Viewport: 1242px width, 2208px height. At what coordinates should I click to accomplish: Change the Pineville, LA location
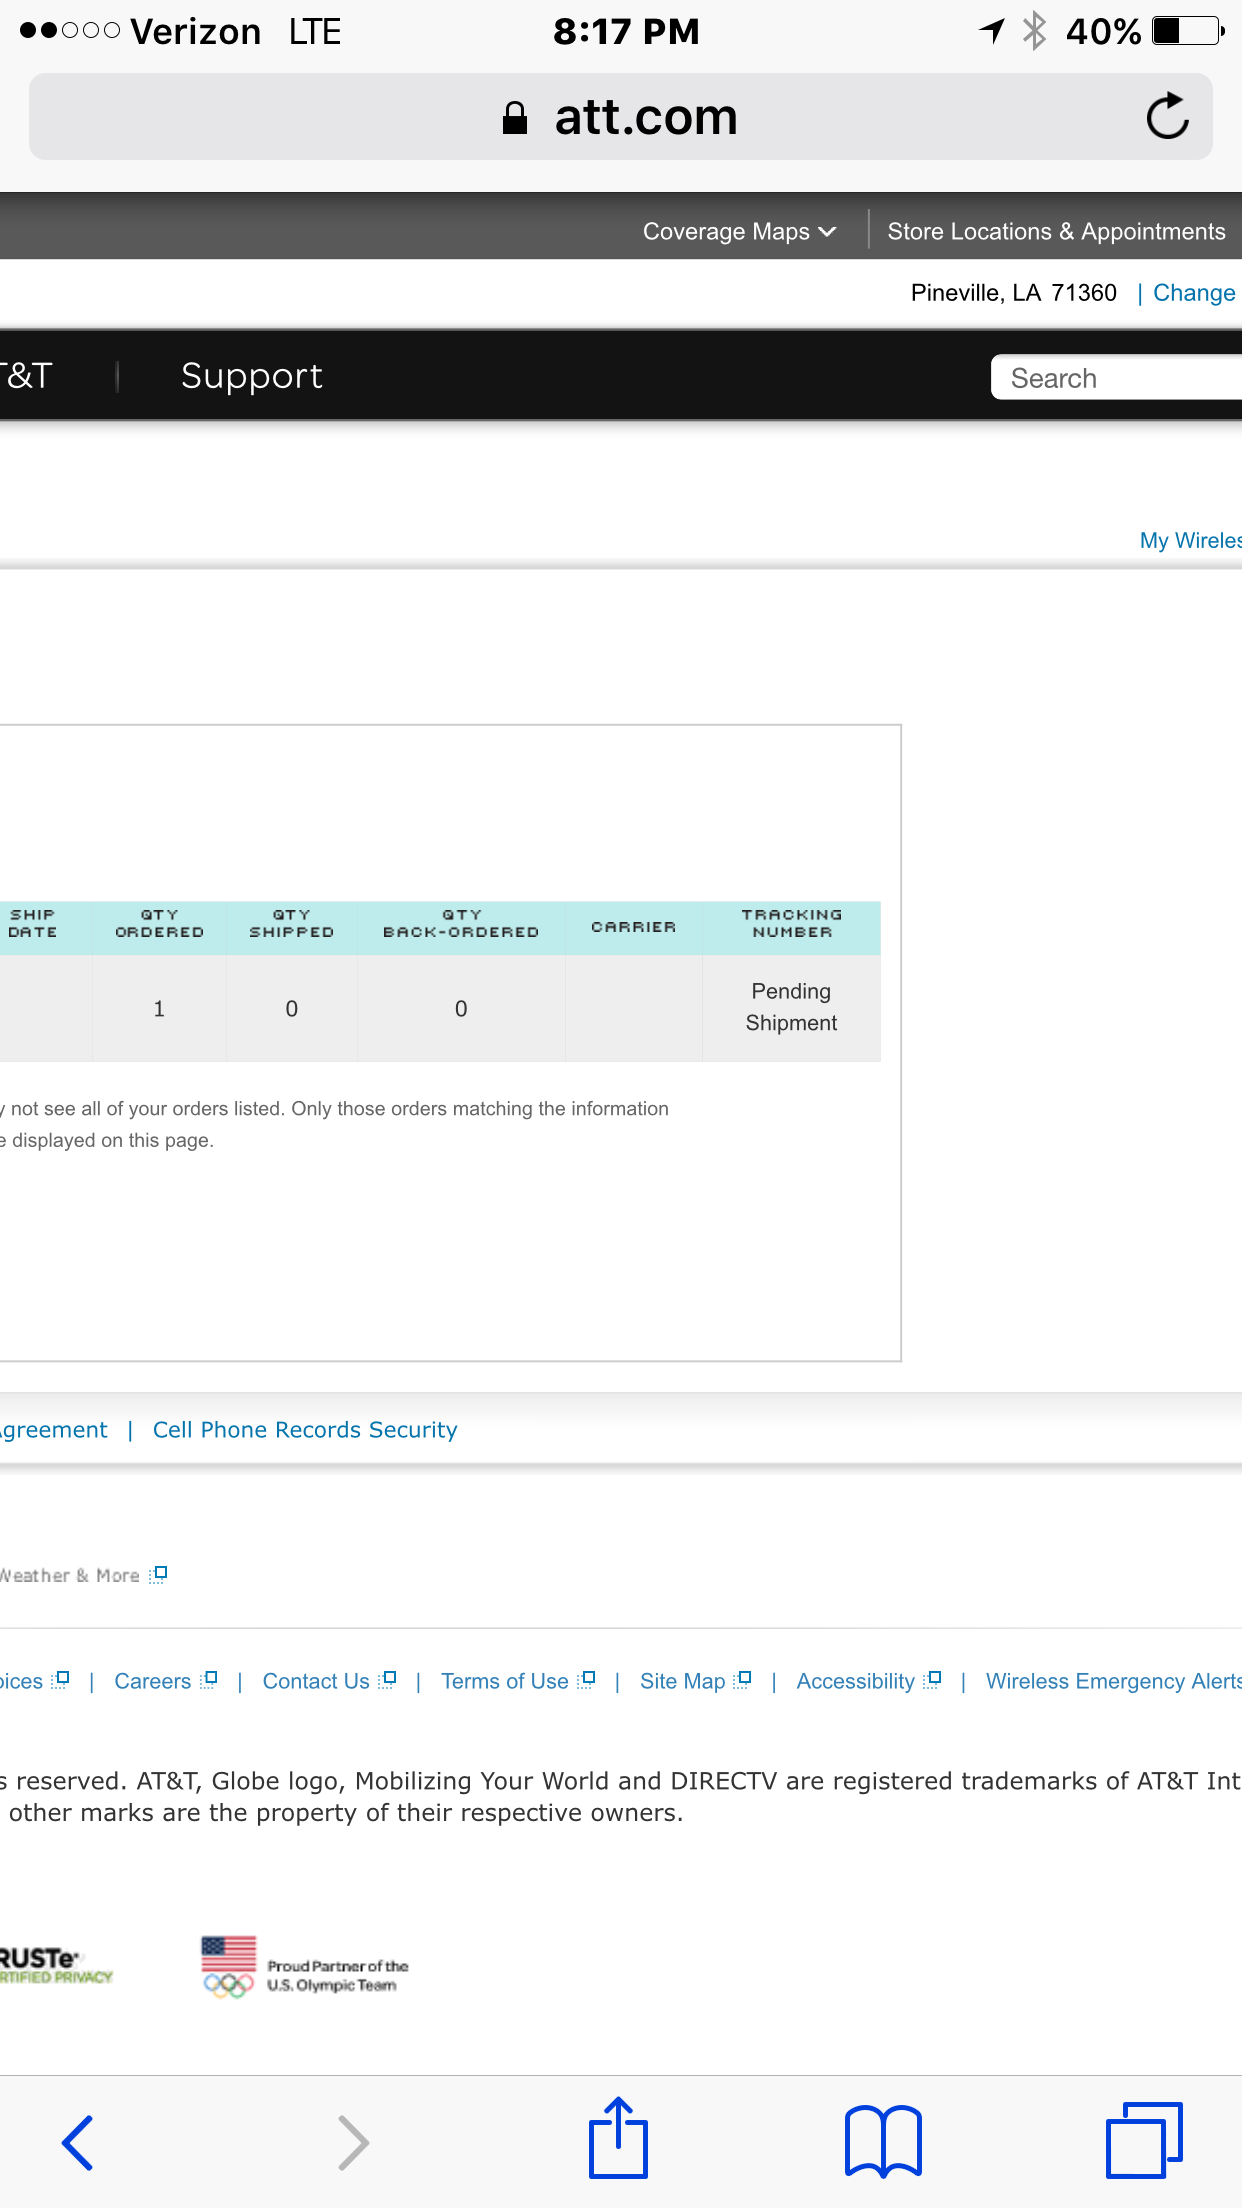(x=1194, y=293)
